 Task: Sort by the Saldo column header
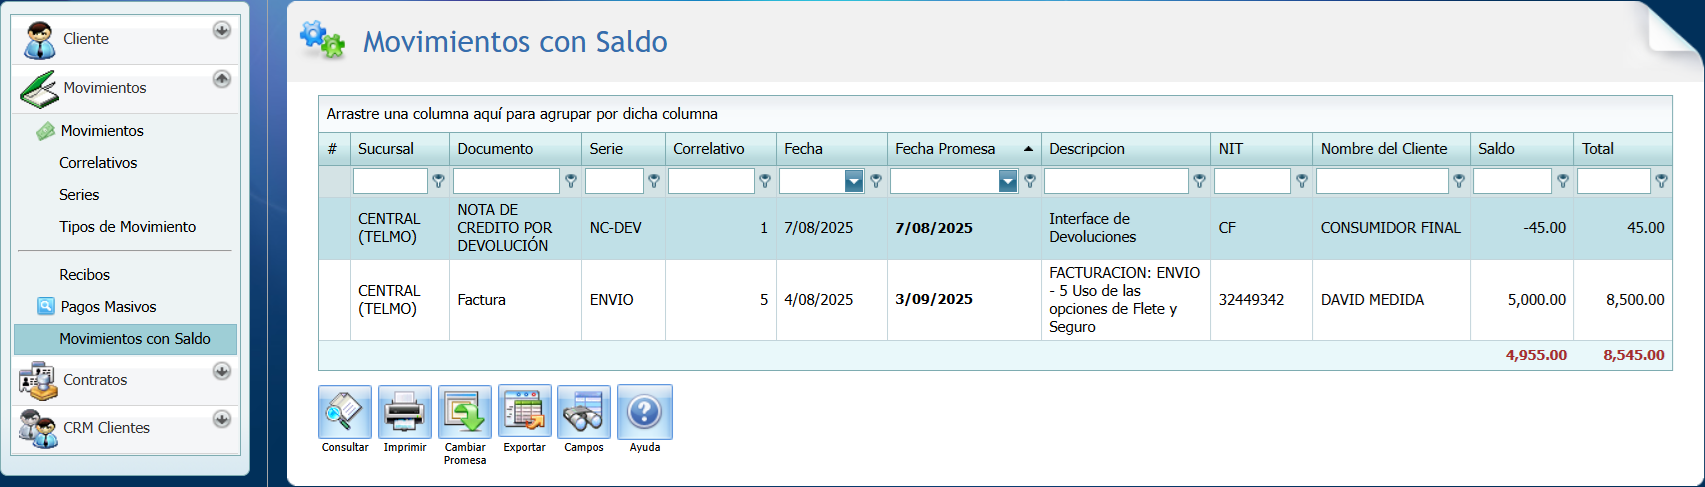click(x=1522, y=149)
